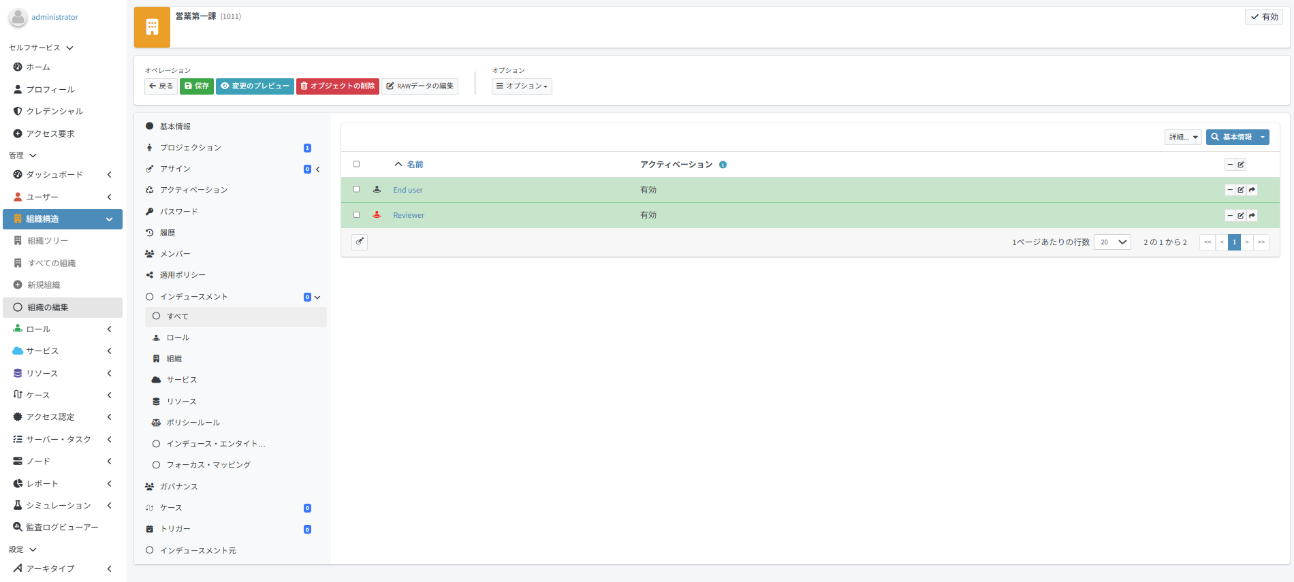Expand the ダッシュボード sidebar menu
Image resolution: width=1294 pixels, height=582 pixels.
(x=63, y=175)
